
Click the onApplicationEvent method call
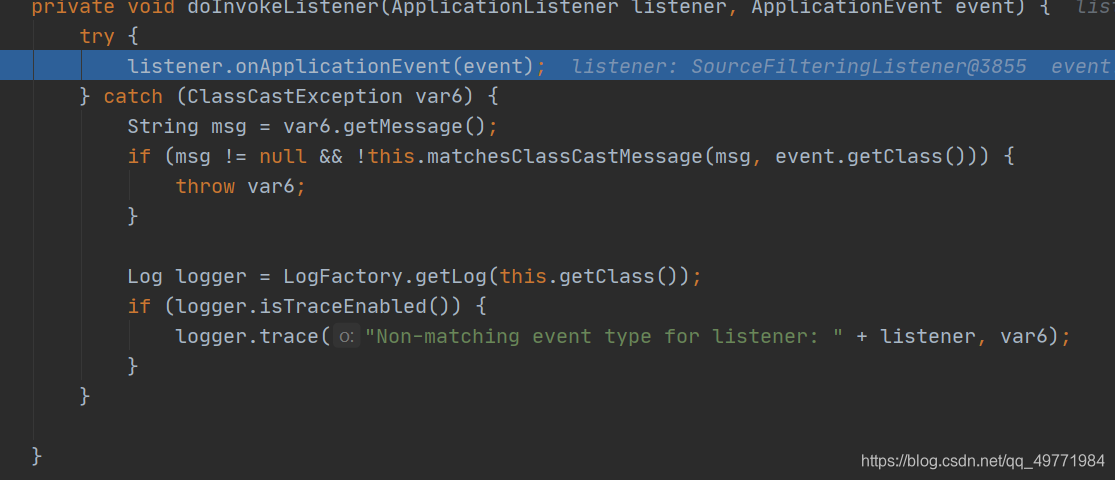tap(356, 66)
